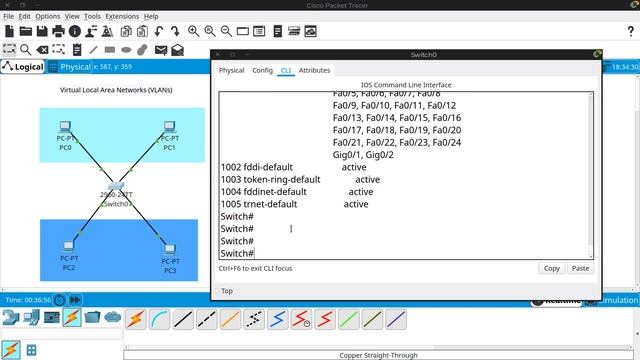Click the Redo arrow icon

tap(175, 31)
